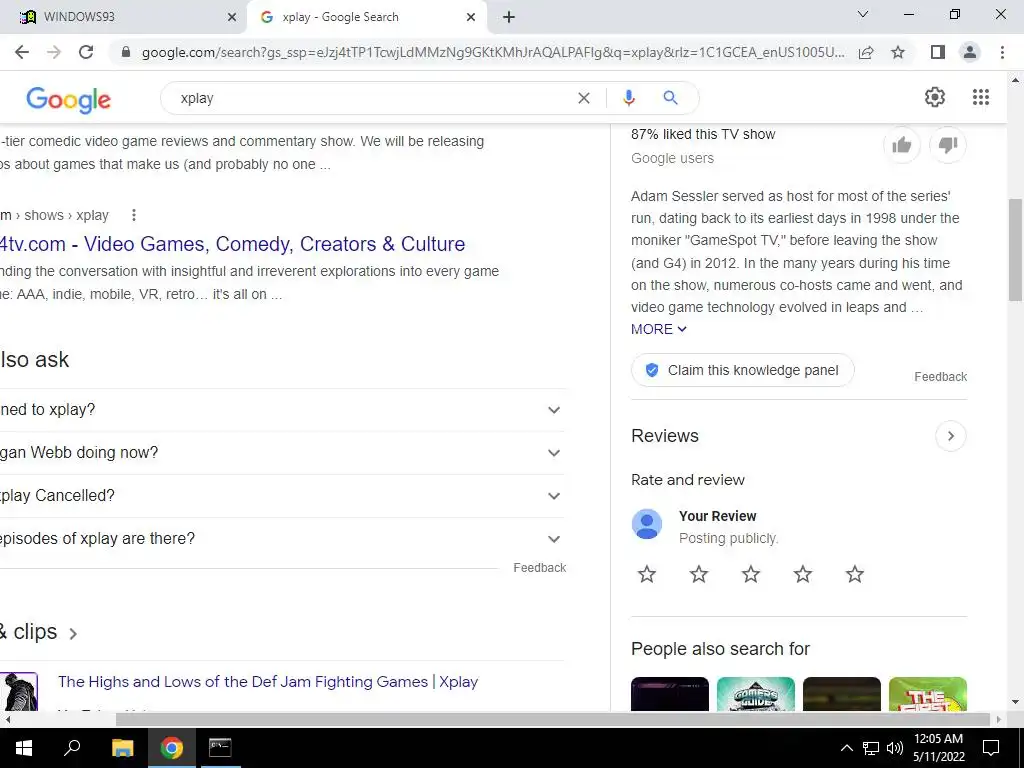Open File Explorer from the taskbar
Screen dimensions: 1024x768
122,748
